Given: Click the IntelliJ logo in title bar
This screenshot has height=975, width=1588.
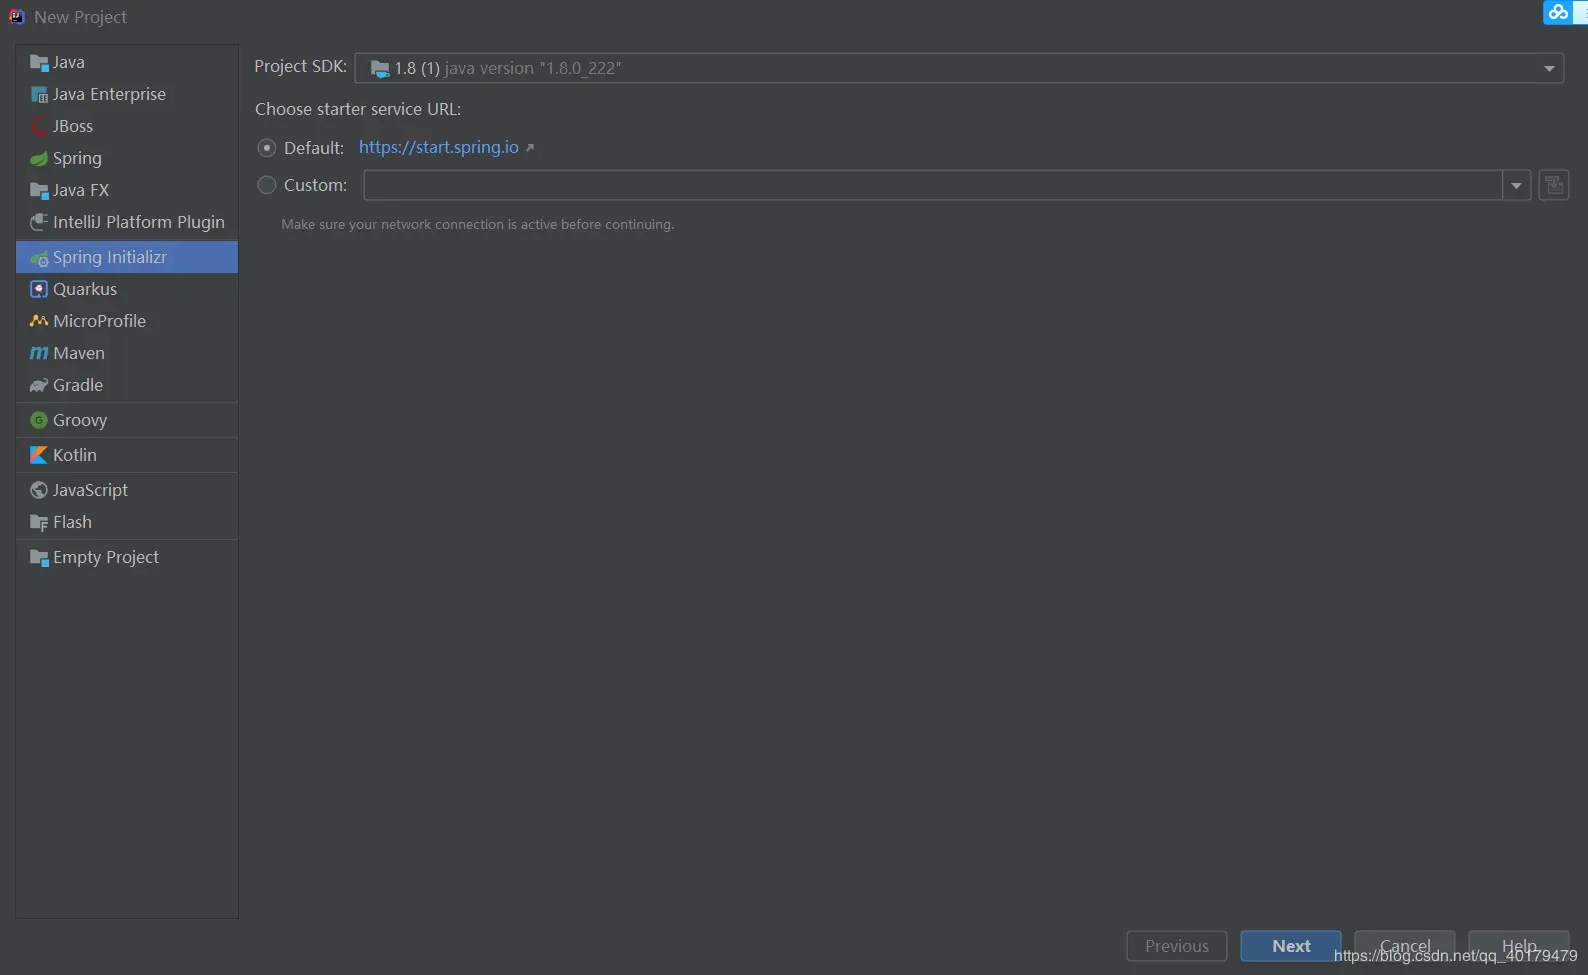Looking at the screenshot, I should [16, 16].
